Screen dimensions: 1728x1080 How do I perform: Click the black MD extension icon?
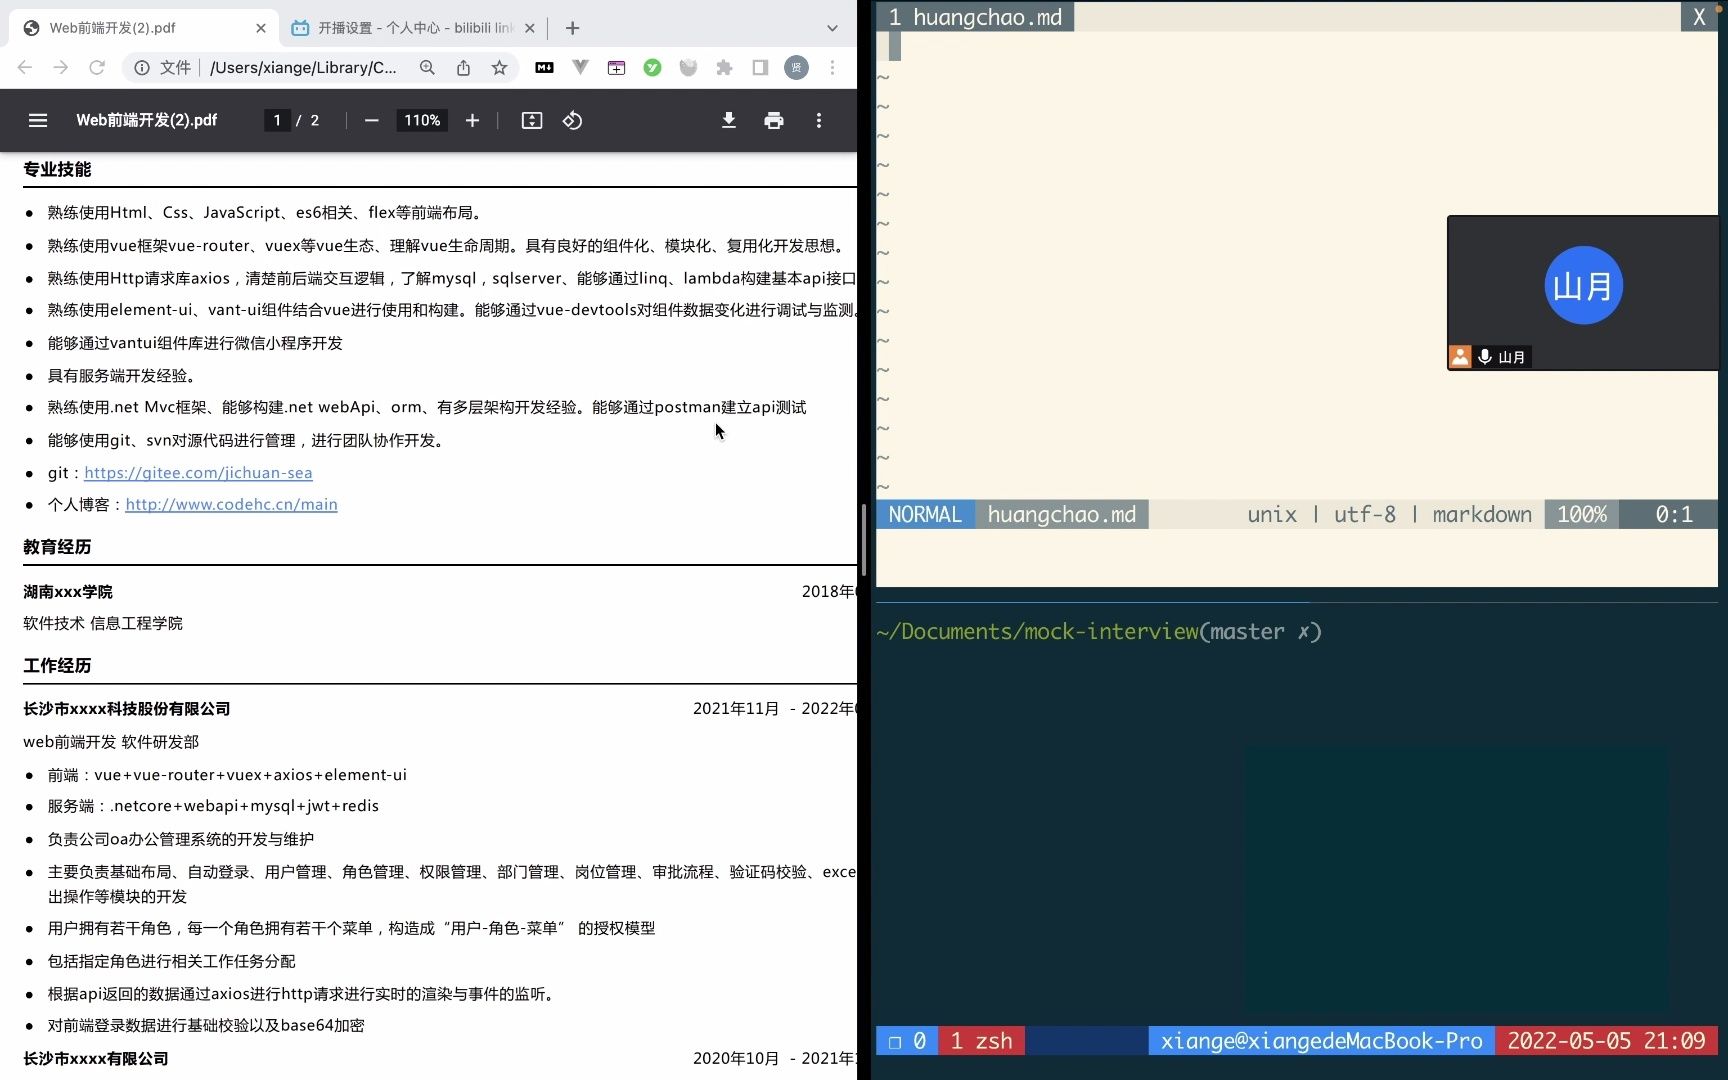click(x=544, y=67)
